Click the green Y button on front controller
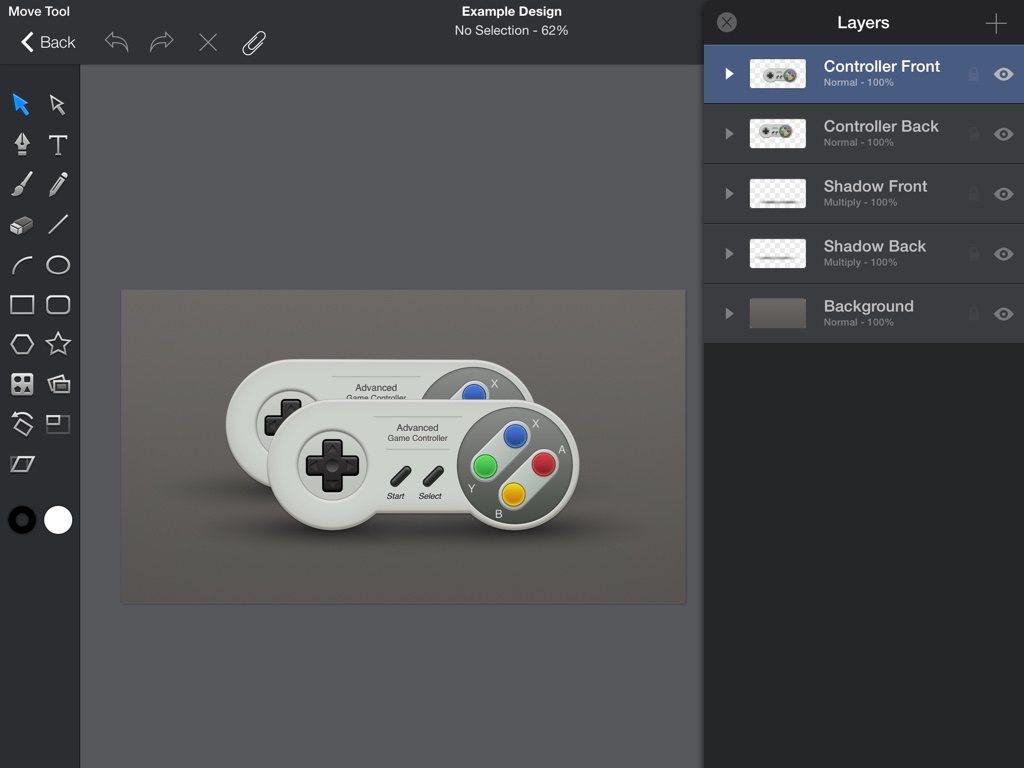This screenshot has height=768, width=1024. (485, 466)
